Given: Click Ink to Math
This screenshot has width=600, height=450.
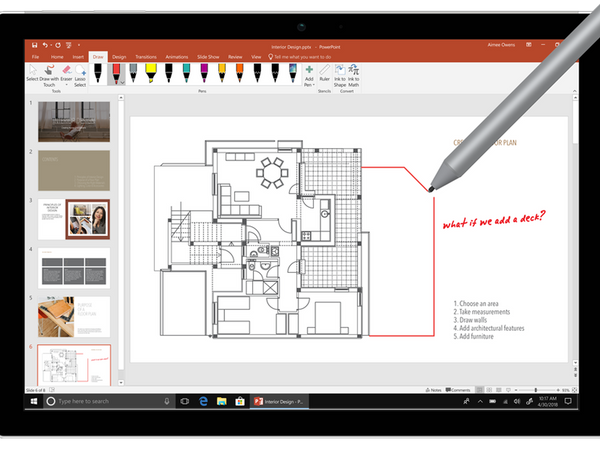Looking at the screenshot, I should (x=354, y=76).
